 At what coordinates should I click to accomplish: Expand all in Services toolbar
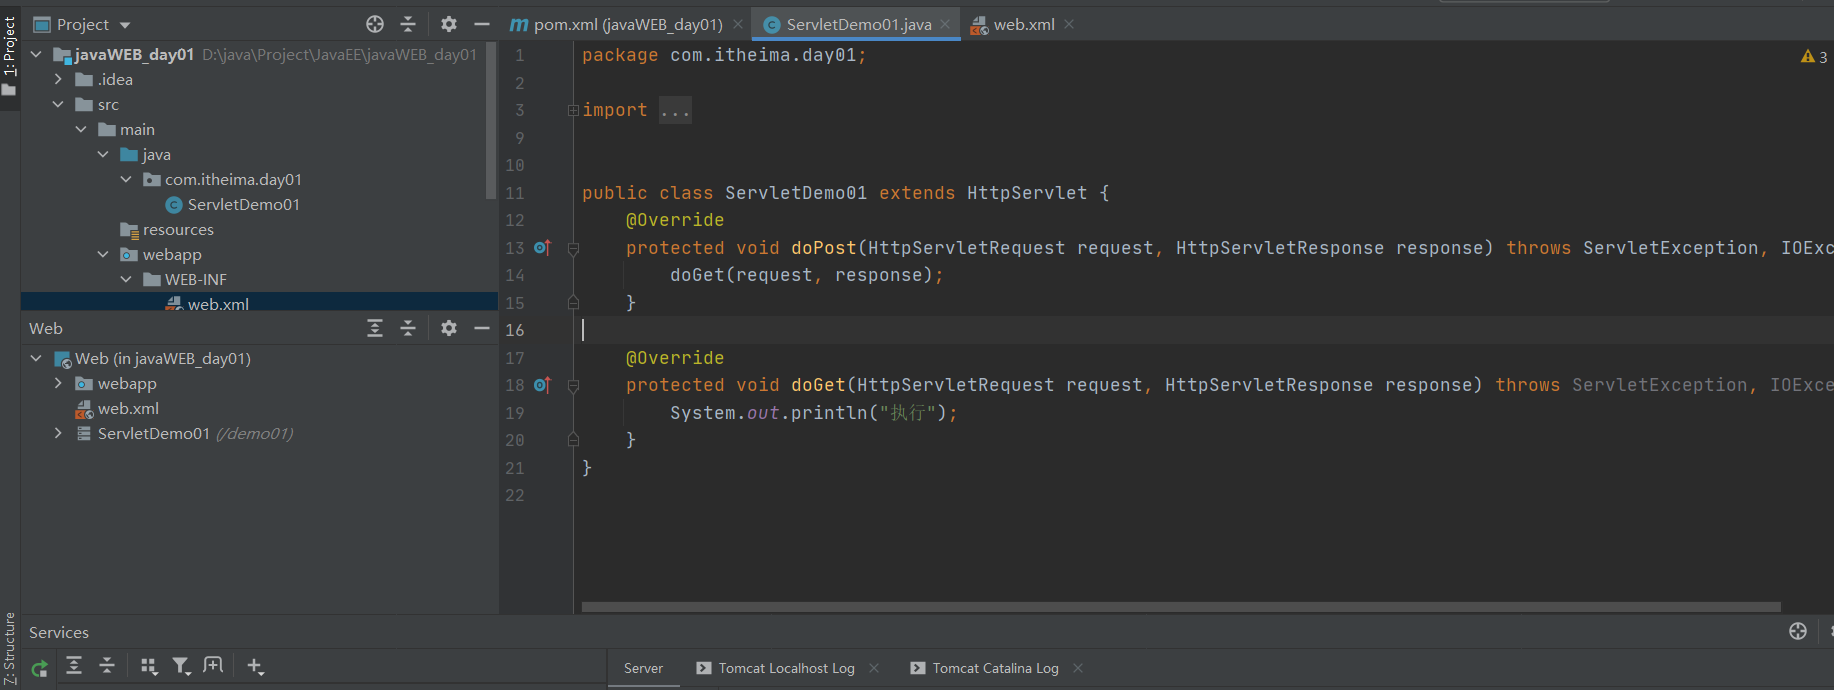point(74,666)
